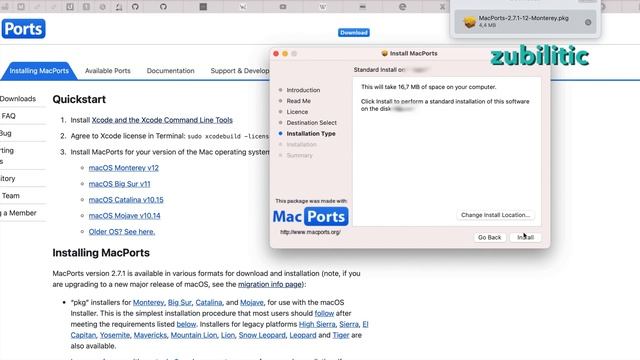Click the Install button in the installer

point(525,237)
